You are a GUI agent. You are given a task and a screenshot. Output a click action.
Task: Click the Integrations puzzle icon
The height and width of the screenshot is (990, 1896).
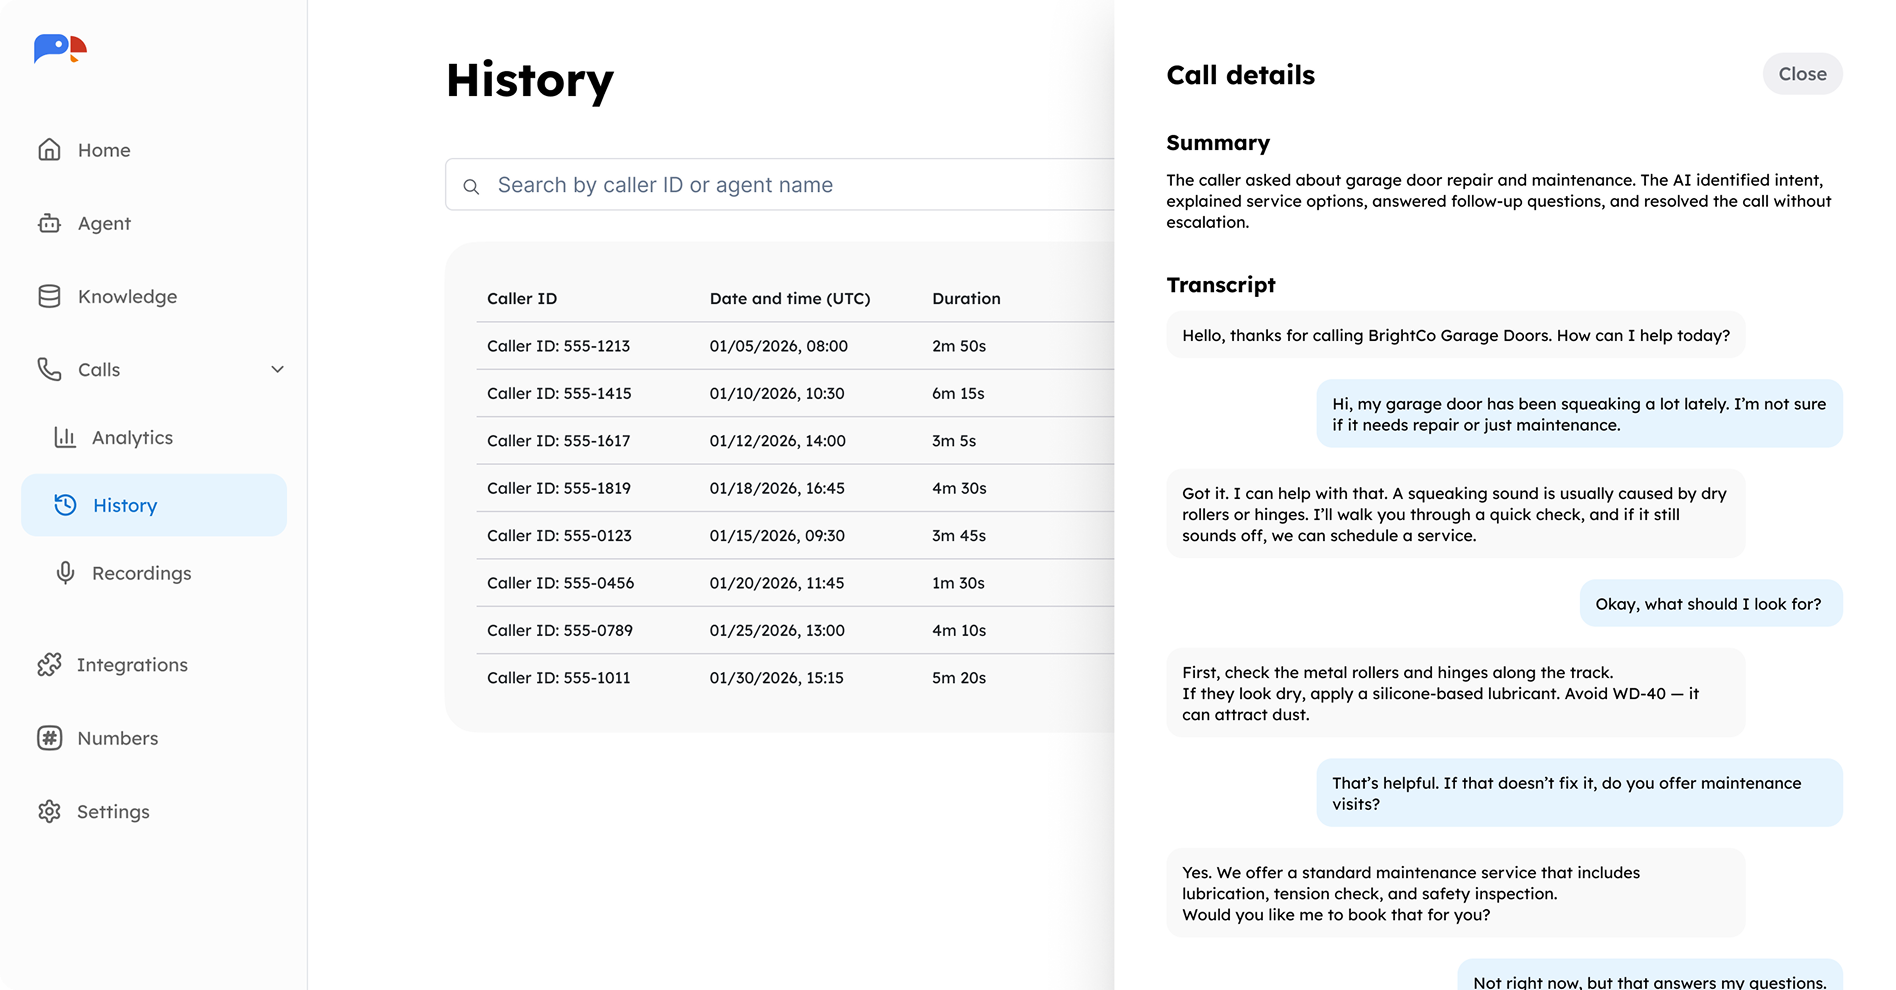[49, 665]
